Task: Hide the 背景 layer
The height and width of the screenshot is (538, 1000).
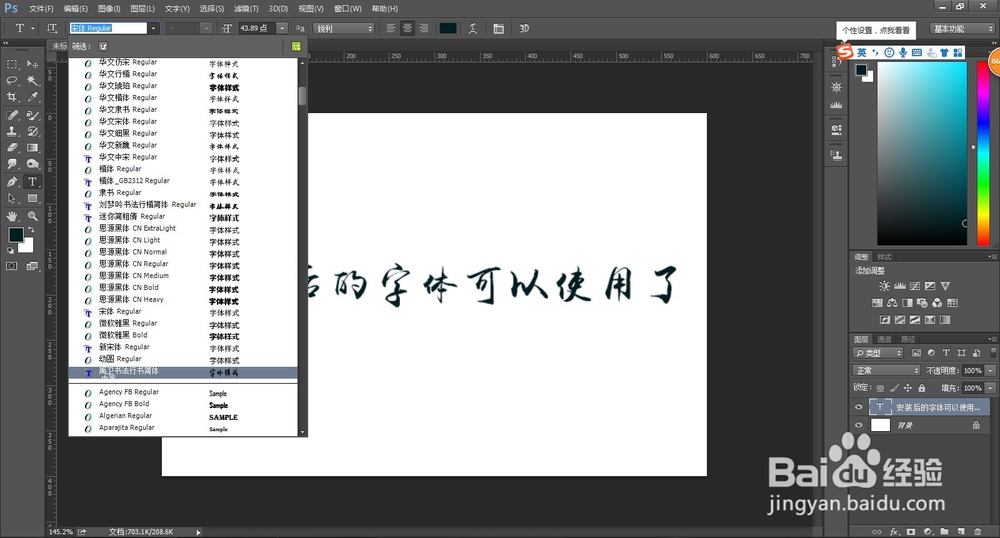Action: pyautogui.click(x=858, y=425)
